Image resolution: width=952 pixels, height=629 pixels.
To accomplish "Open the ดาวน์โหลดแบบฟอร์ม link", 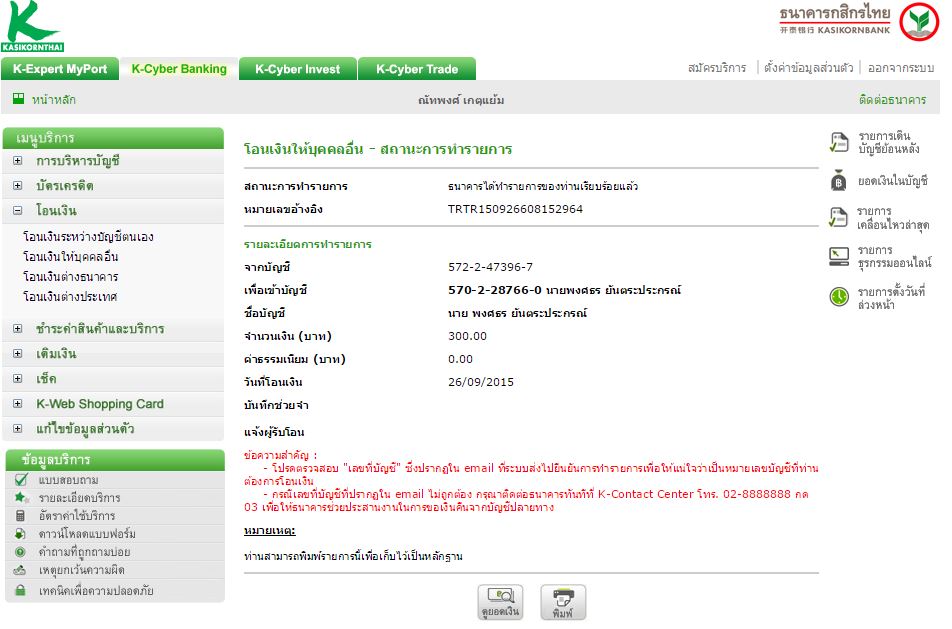I will pos(87,534).
